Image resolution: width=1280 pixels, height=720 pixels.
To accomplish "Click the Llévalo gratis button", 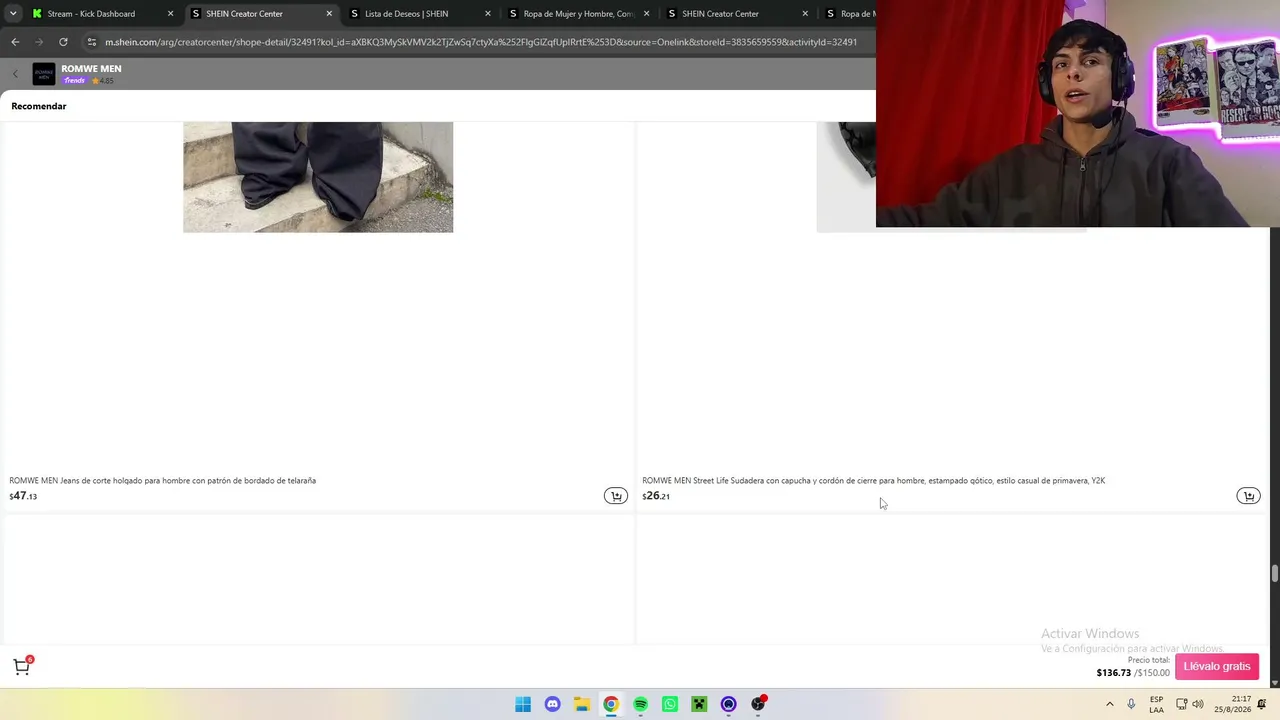I will coord(1217,667).
